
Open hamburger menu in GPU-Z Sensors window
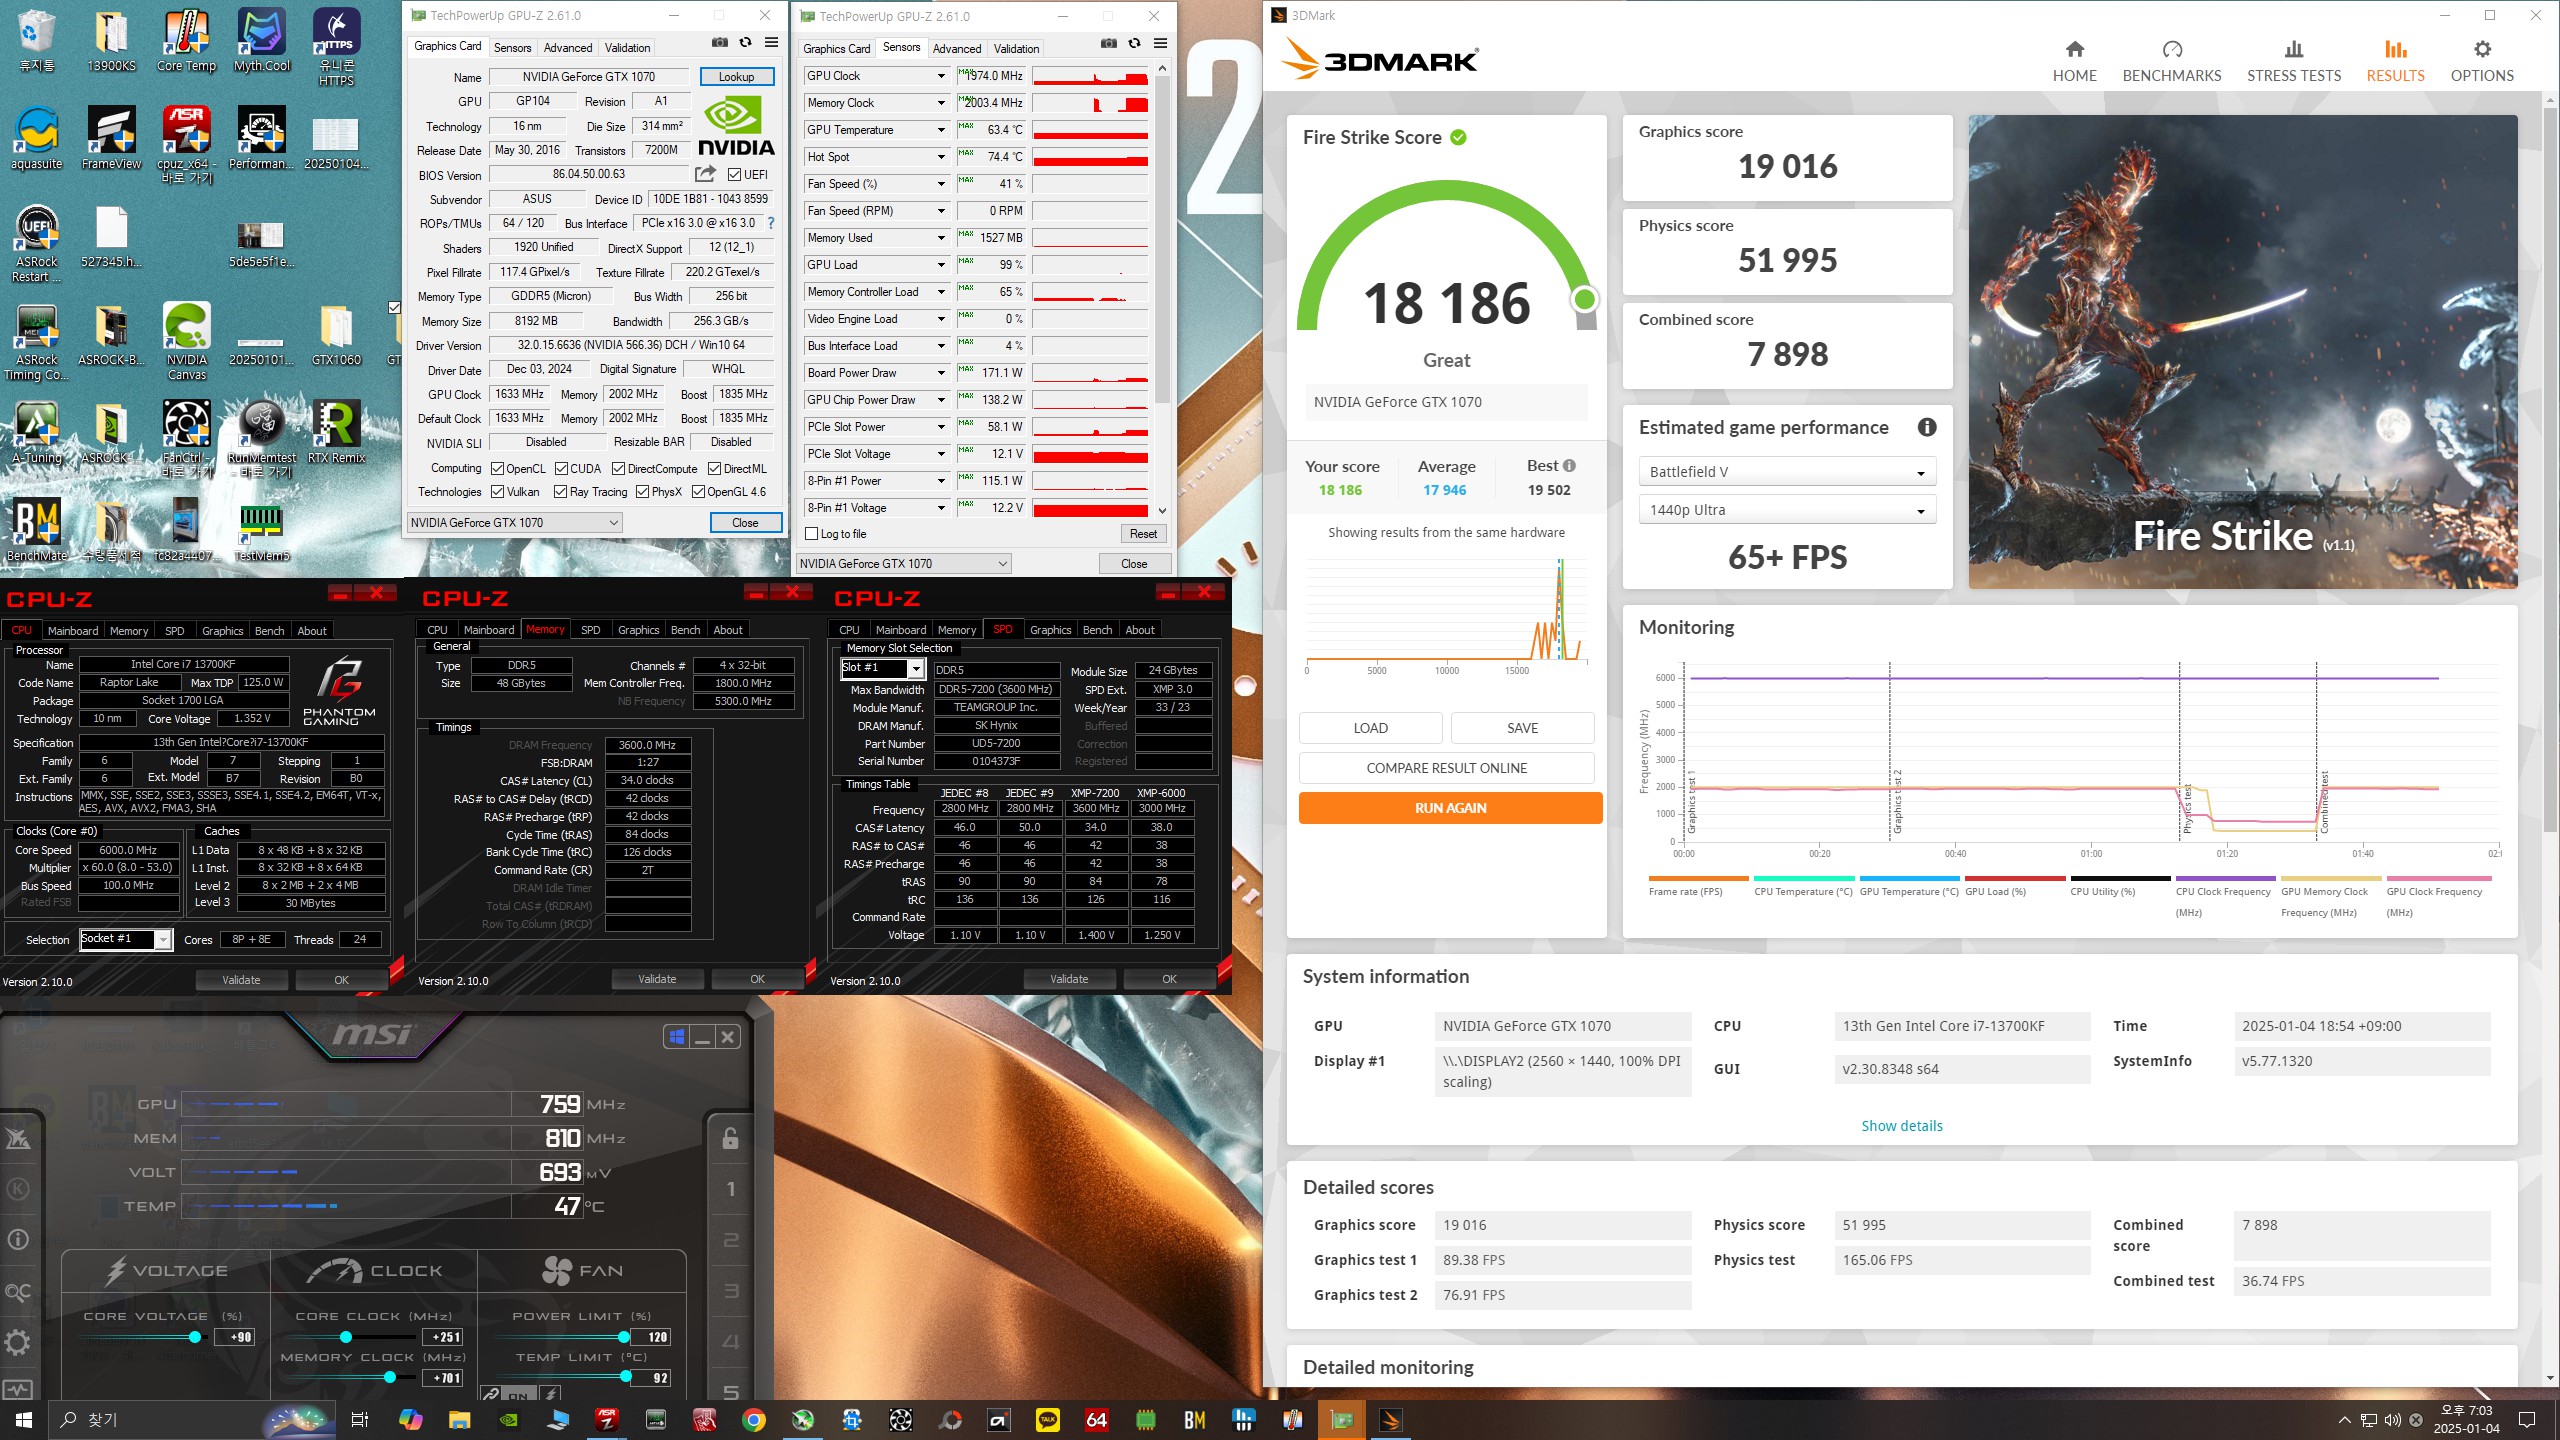pyautogui.click(x=1160, y=44)
